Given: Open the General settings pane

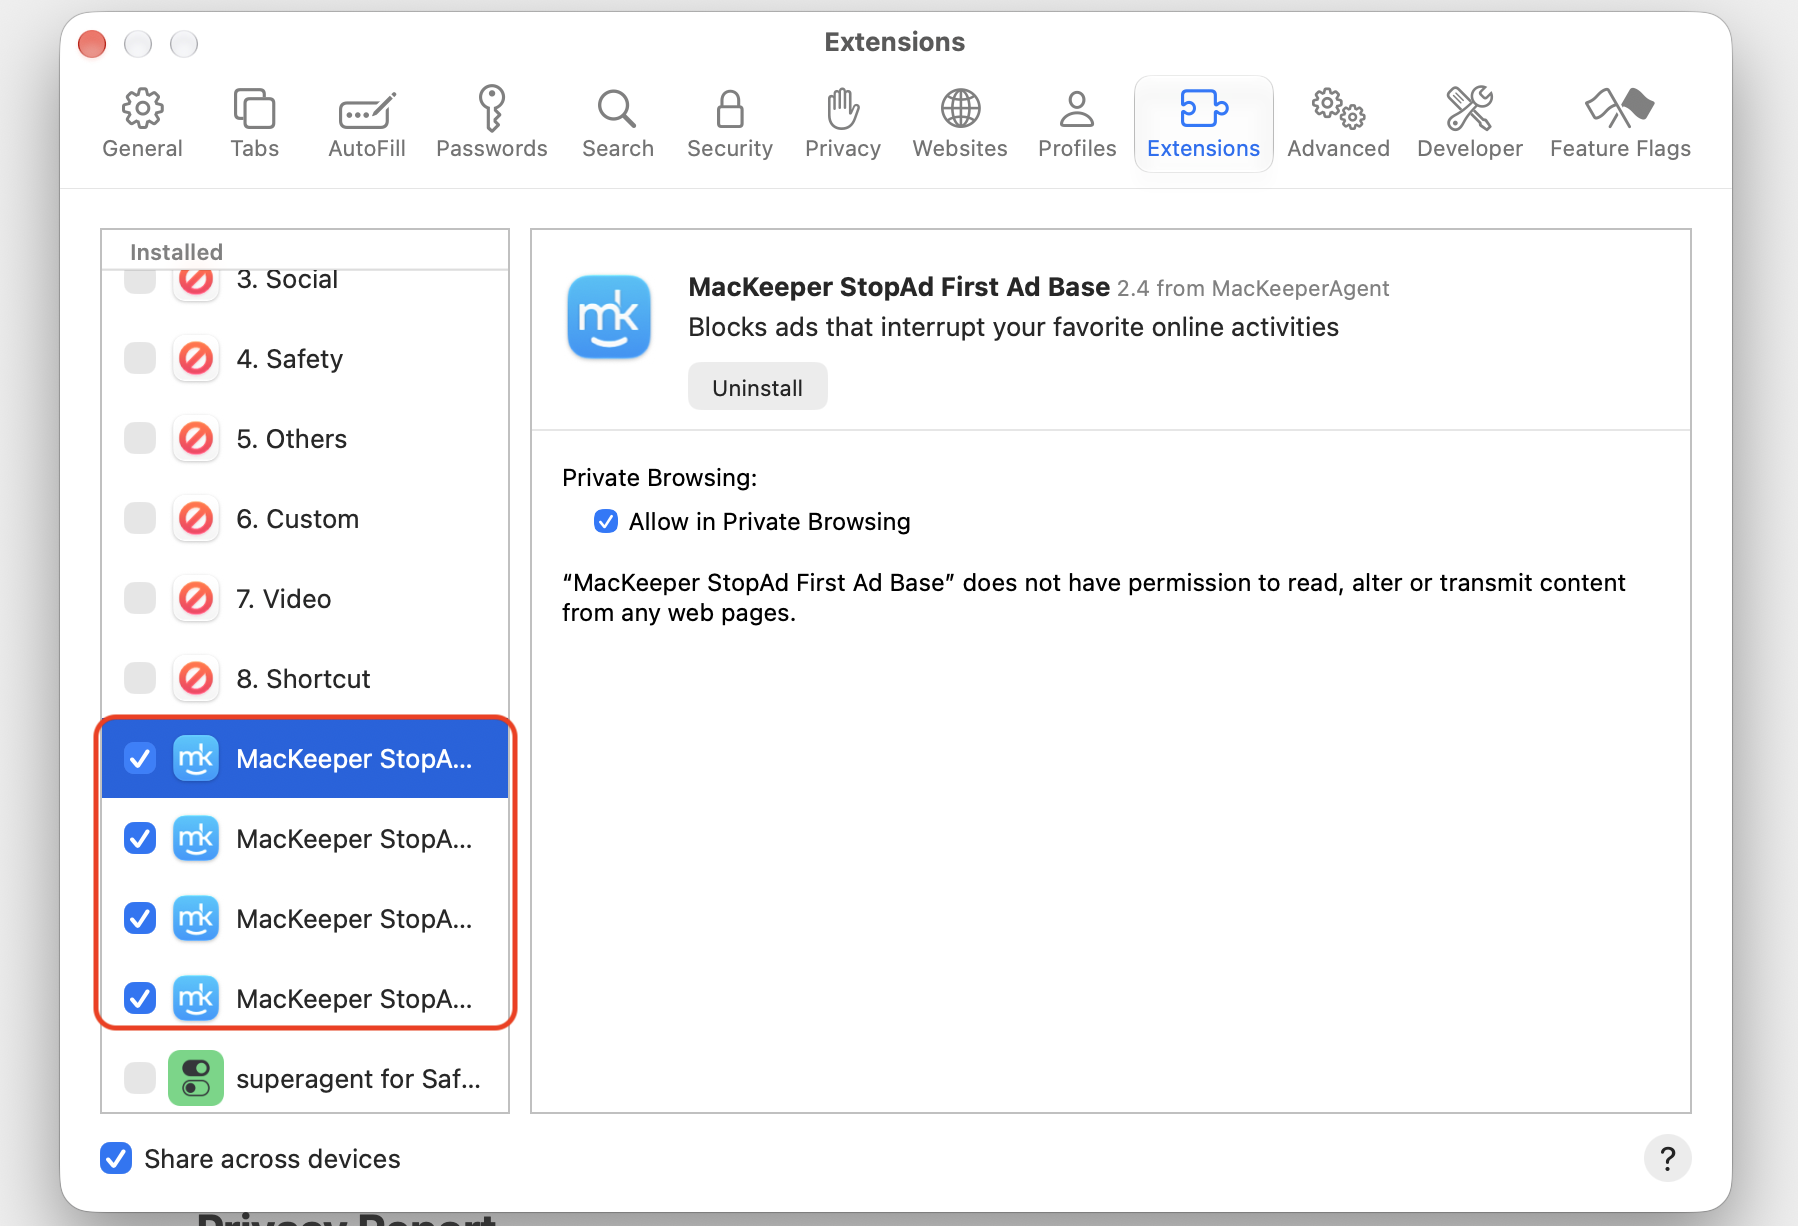Looking at the screenshot, I should click(x=142, y=124).
